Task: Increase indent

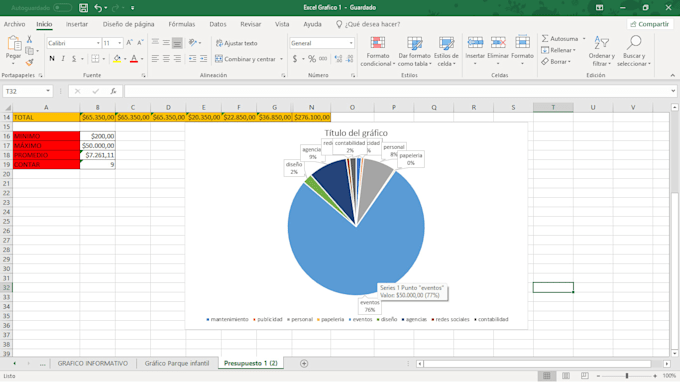Action: coord(203,59)
